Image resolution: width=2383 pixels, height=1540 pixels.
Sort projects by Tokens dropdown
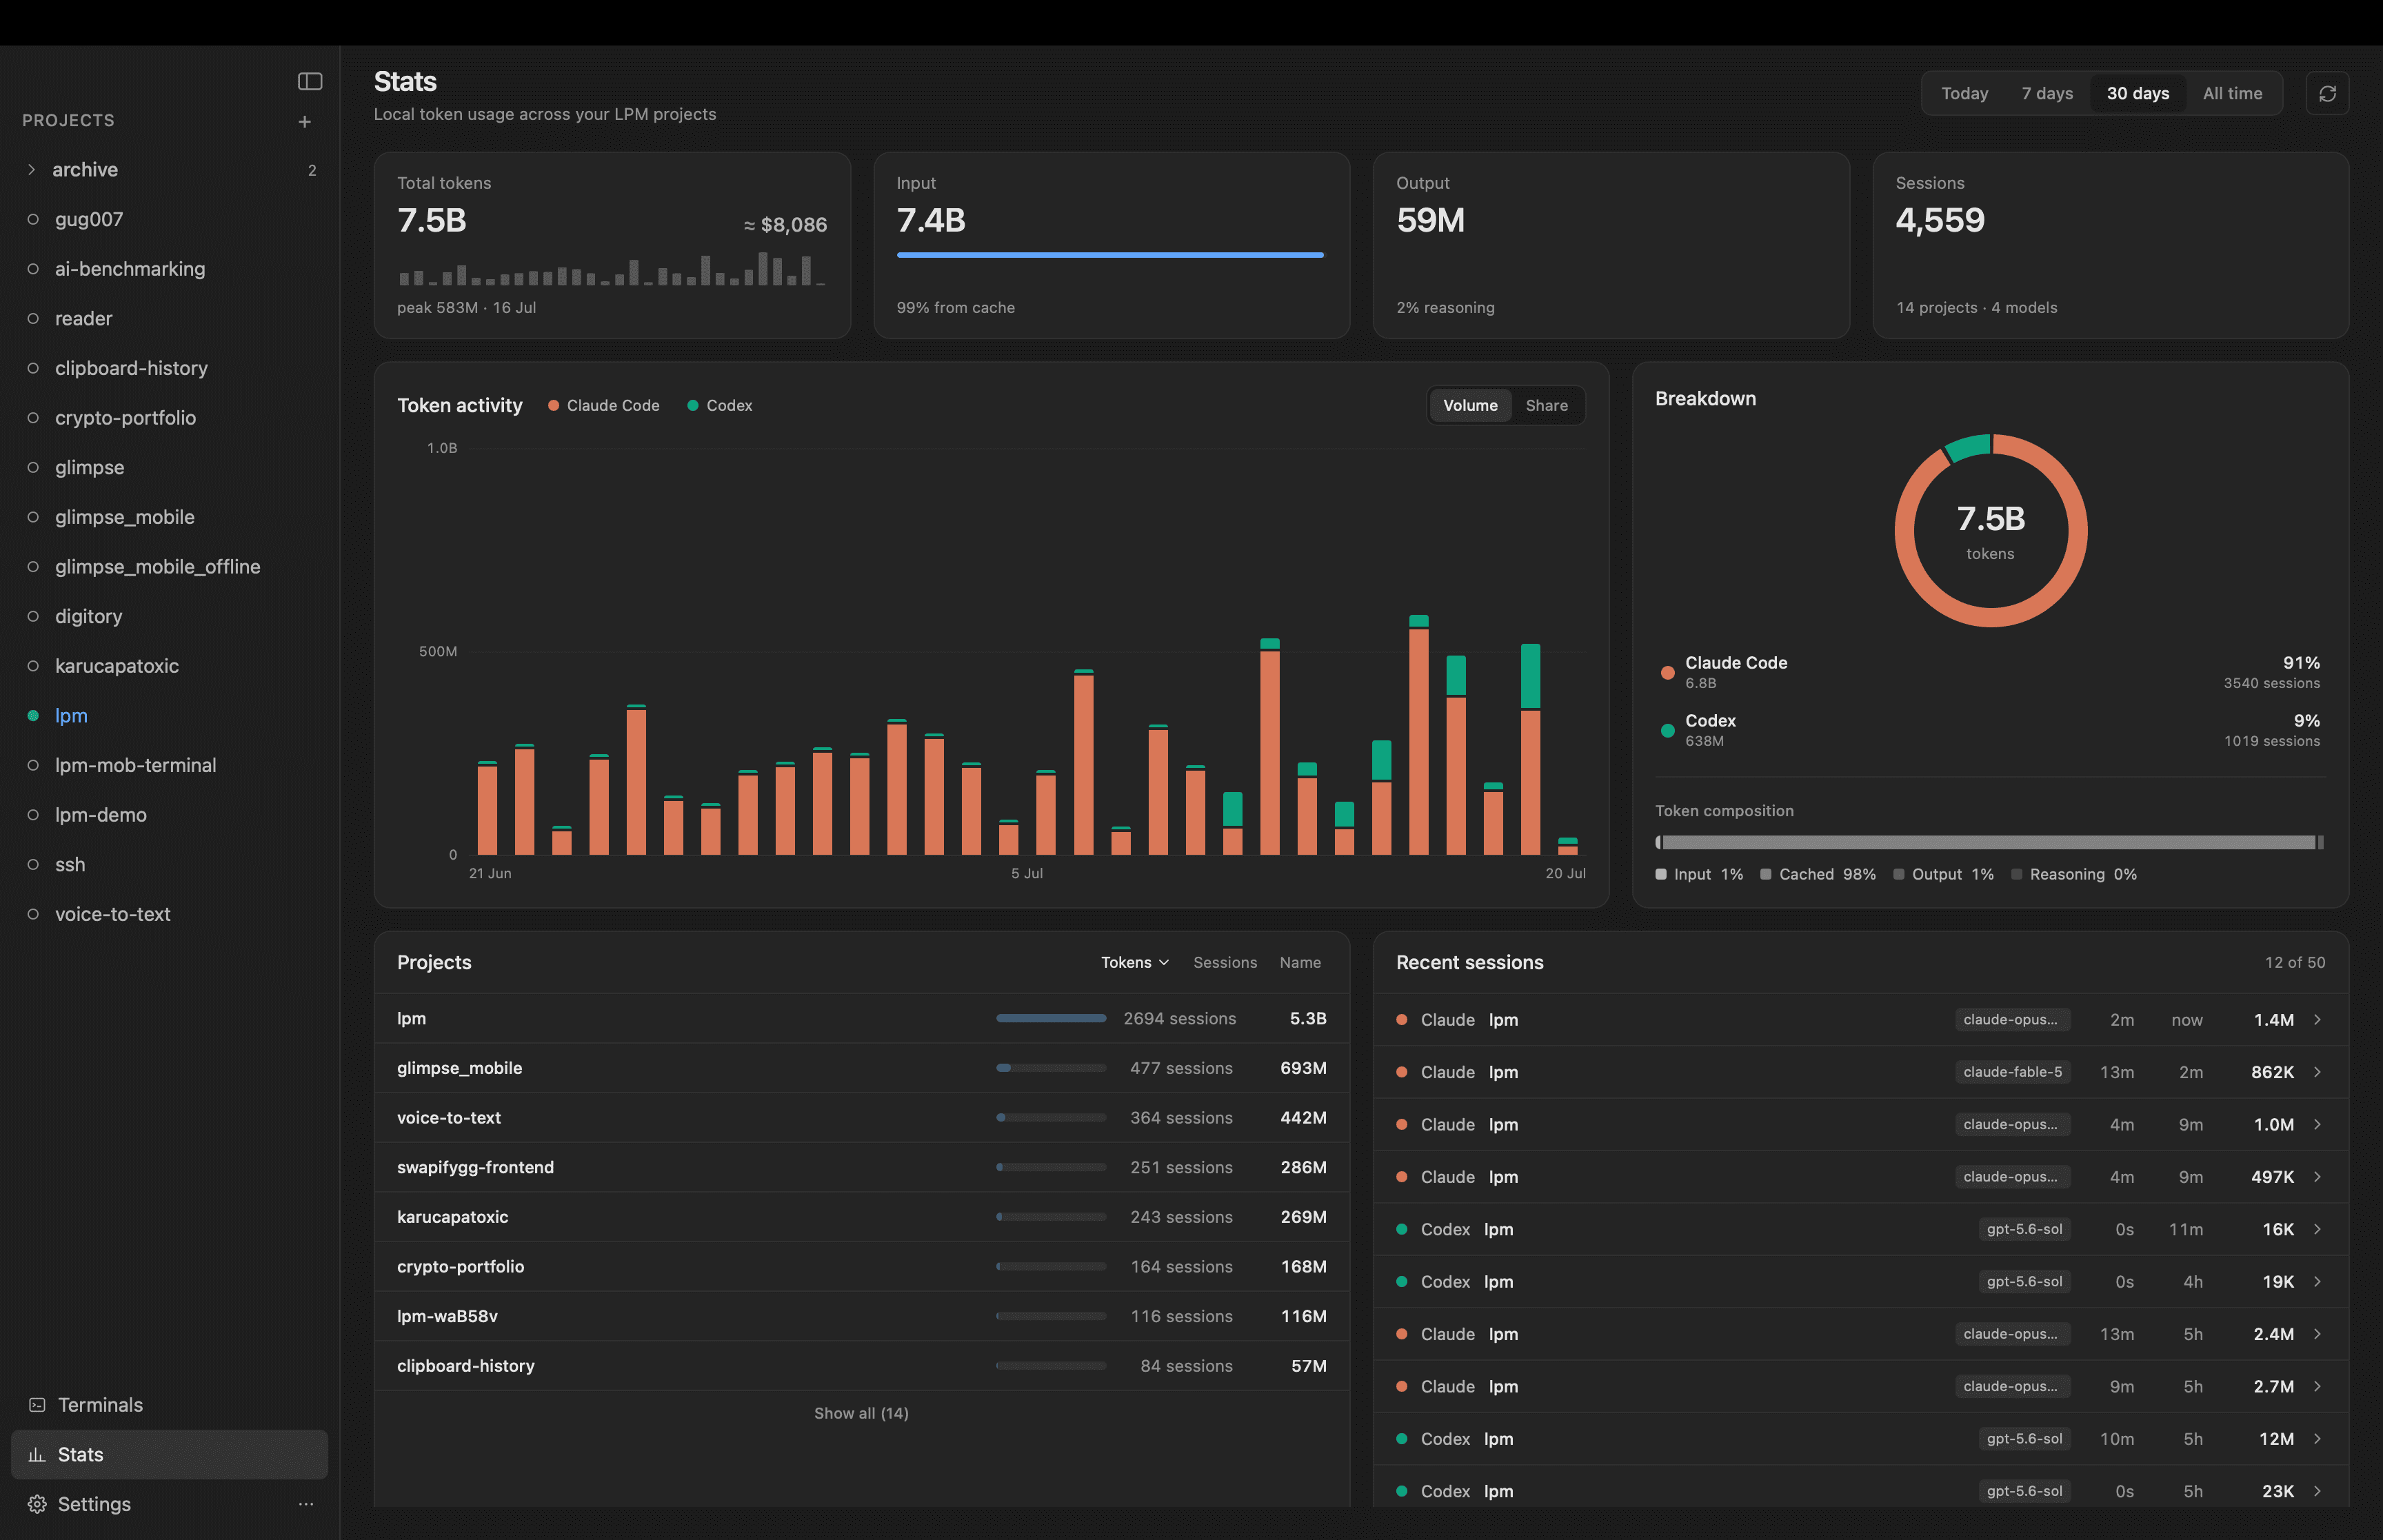(x=1135, y=962)
